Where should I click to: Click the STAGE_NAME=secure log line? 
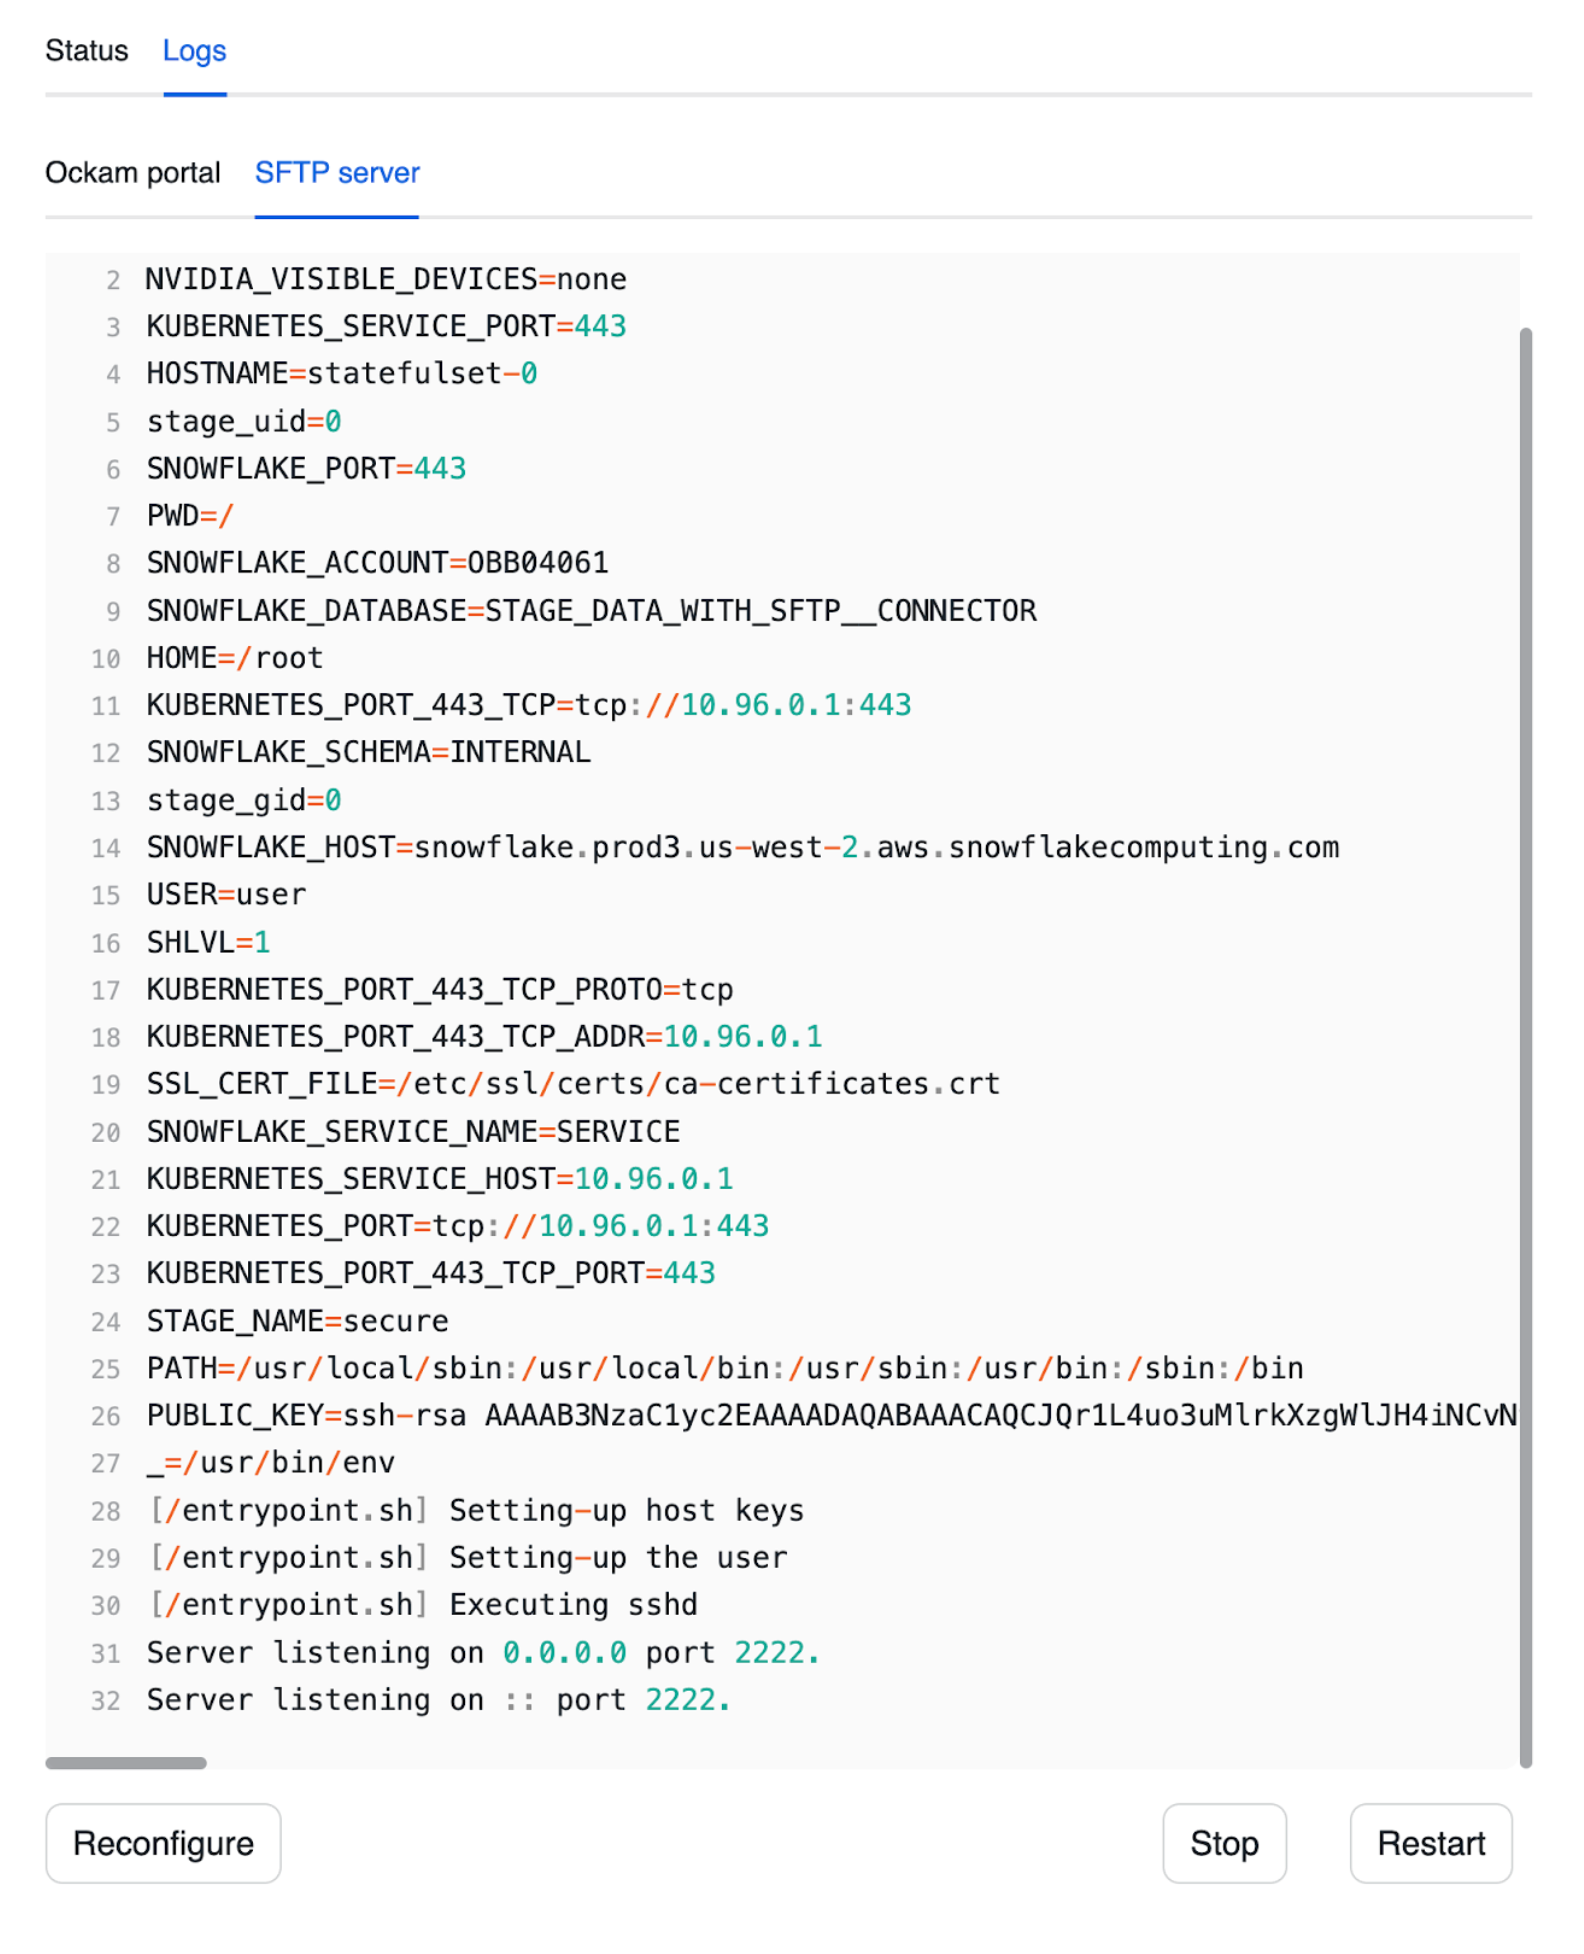pyautogui.click(x=297, y=1321)
